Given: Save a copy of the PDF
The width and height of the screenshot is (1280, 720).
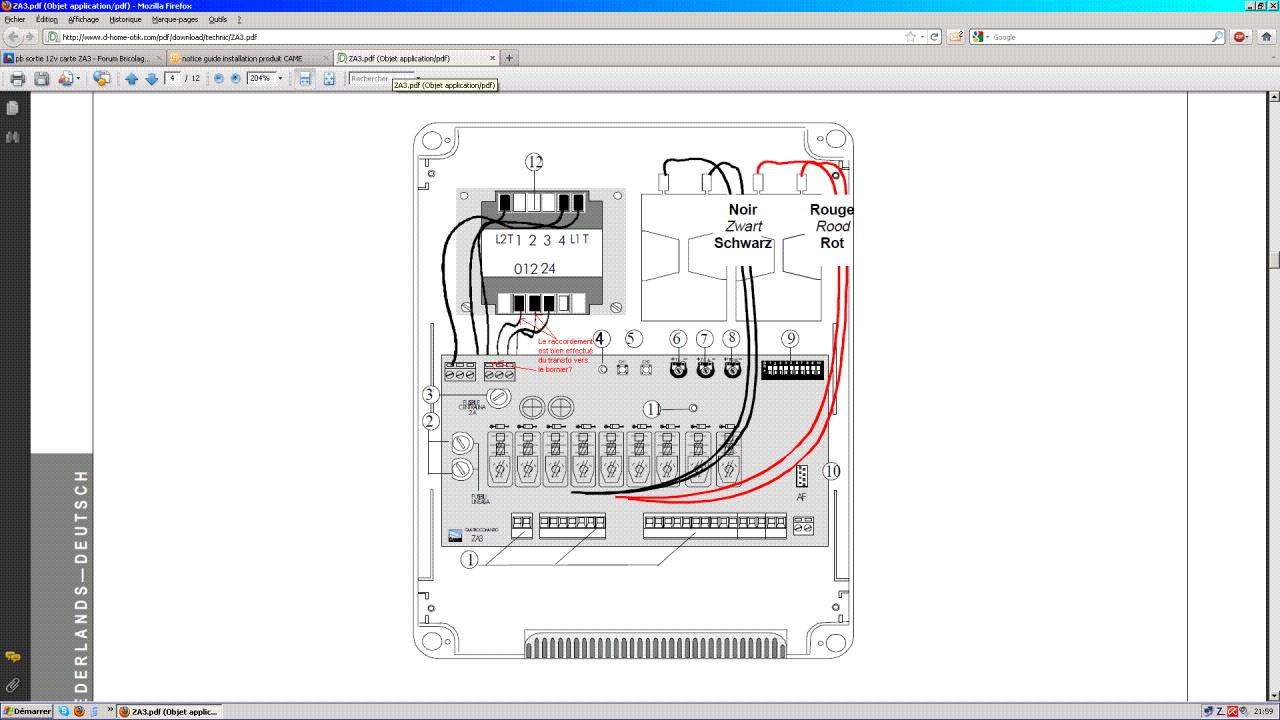Looking at the screenshot, I should pyautogui.click(x=42, y=78).
